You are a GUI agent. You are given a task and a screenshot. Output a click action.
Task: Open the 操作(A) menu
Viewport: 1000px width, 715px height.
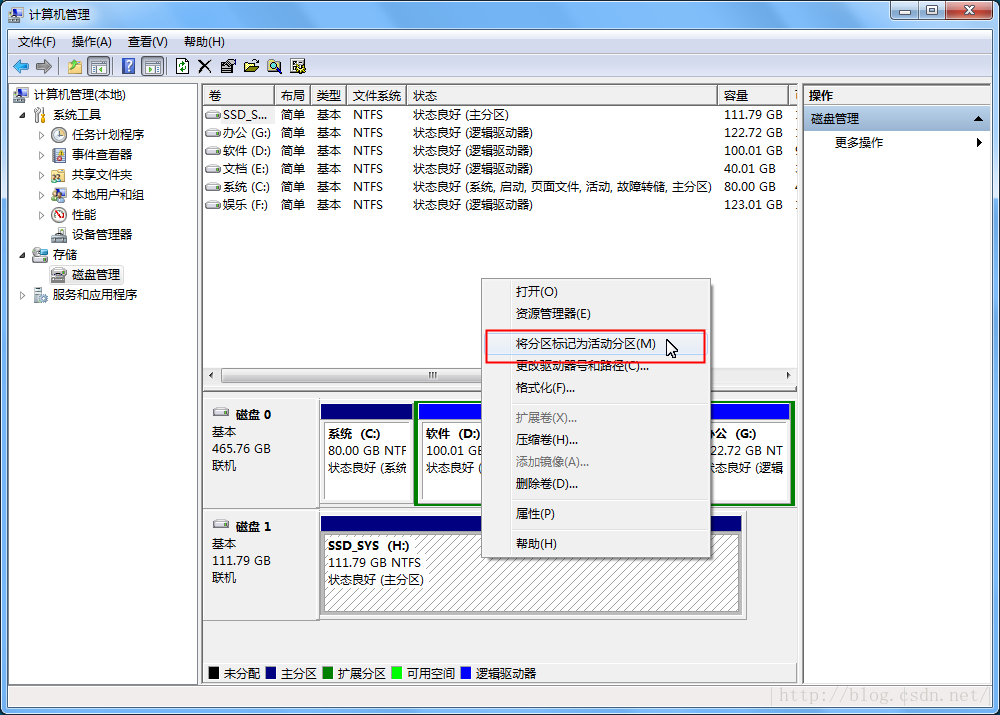[92, 42]
